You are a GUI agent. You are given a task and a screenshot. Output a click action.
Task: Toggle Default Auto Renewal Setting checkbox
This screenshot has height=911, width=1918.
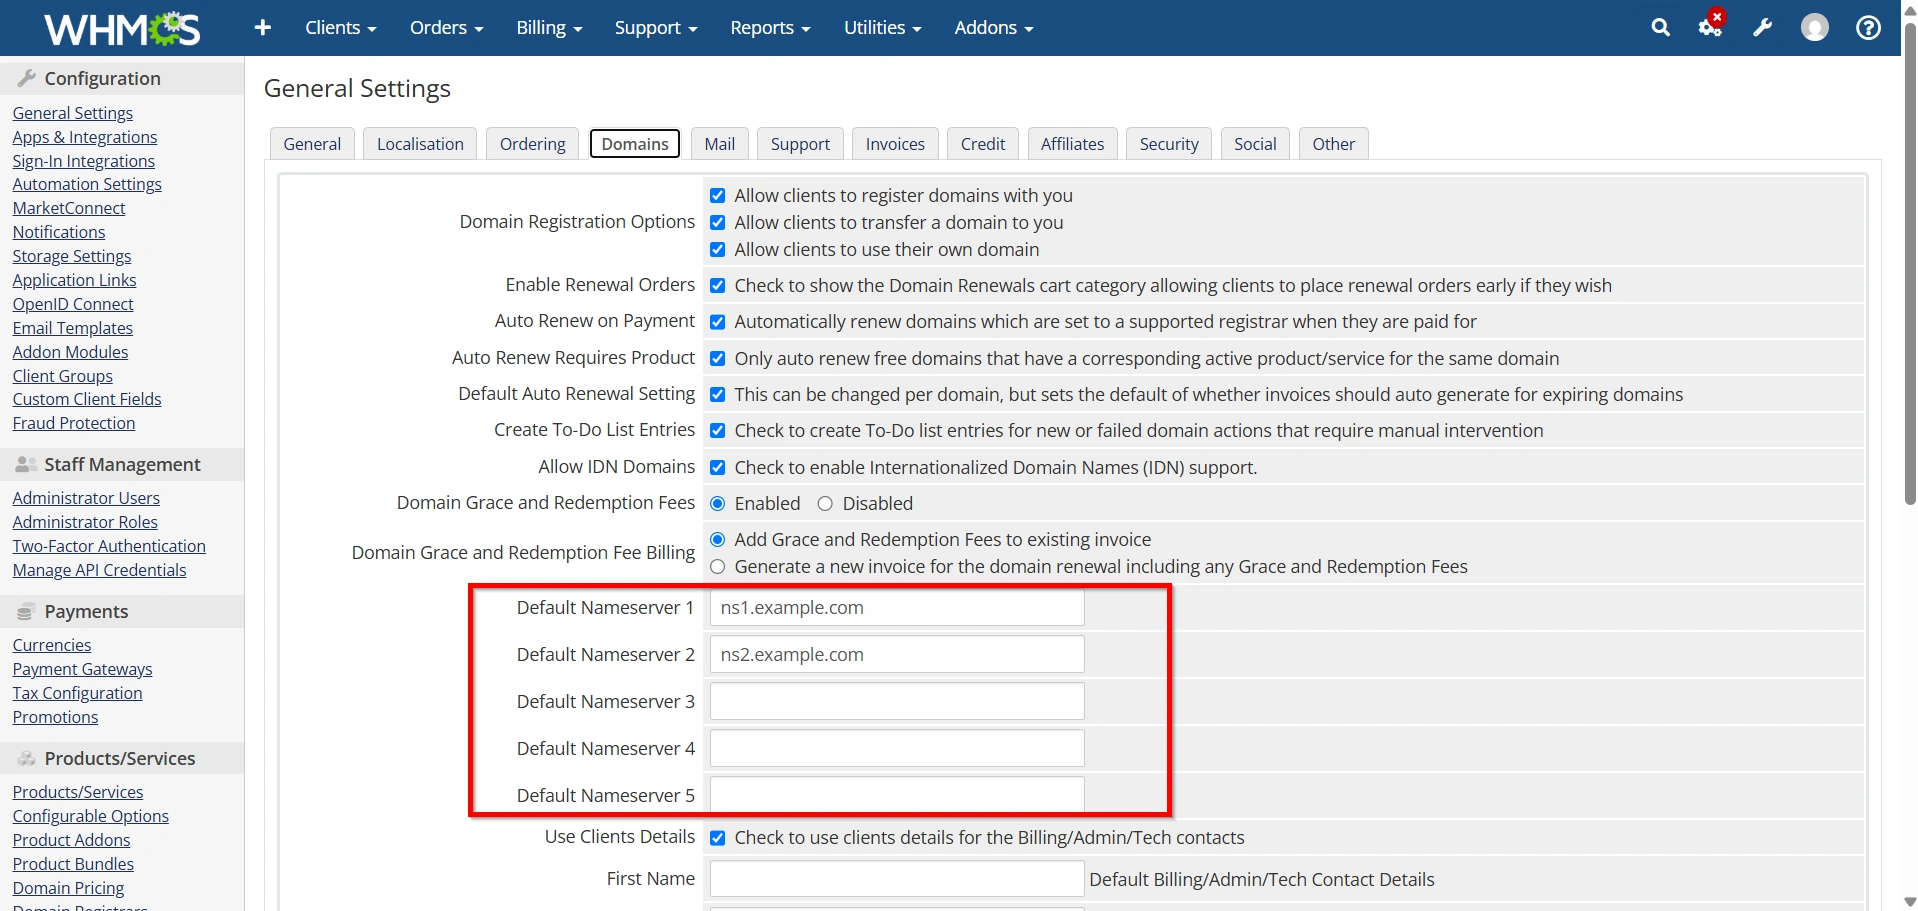tap(717, 395)
